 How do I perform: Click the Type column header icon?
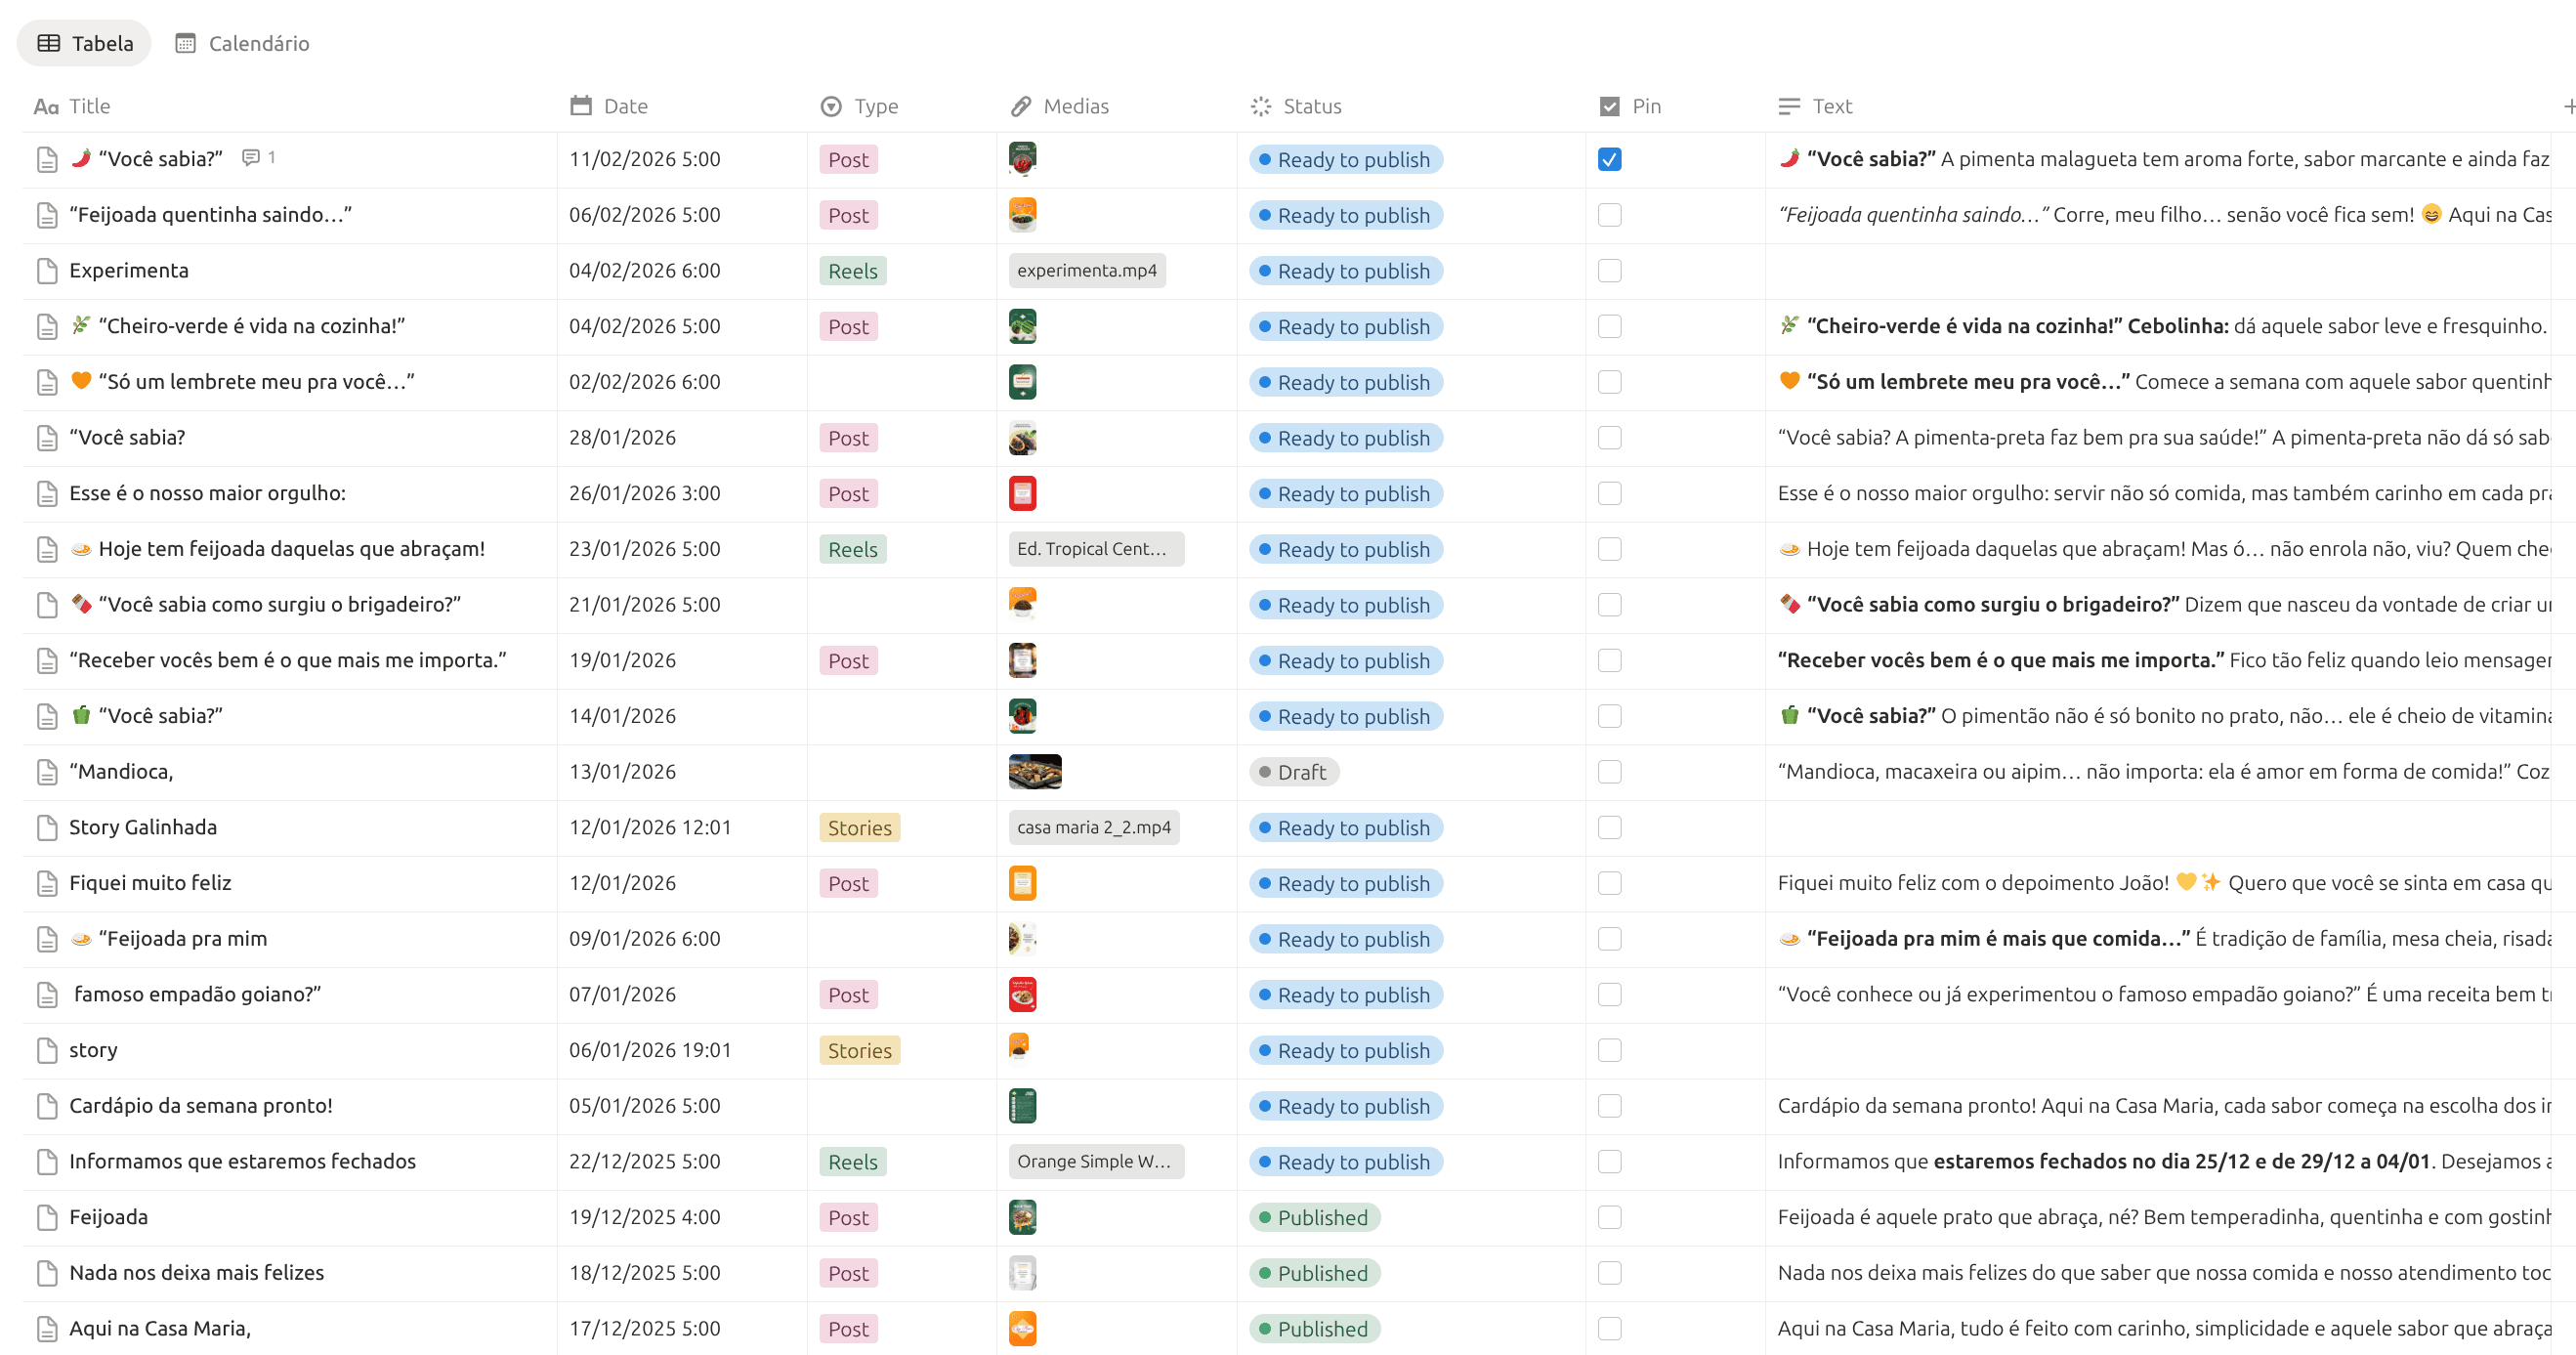click(829, 105)
